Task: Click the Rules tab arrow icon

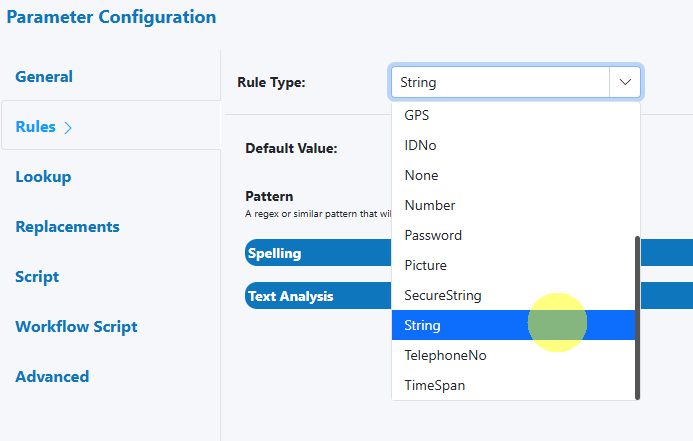Action: click(x=68, y=128)
